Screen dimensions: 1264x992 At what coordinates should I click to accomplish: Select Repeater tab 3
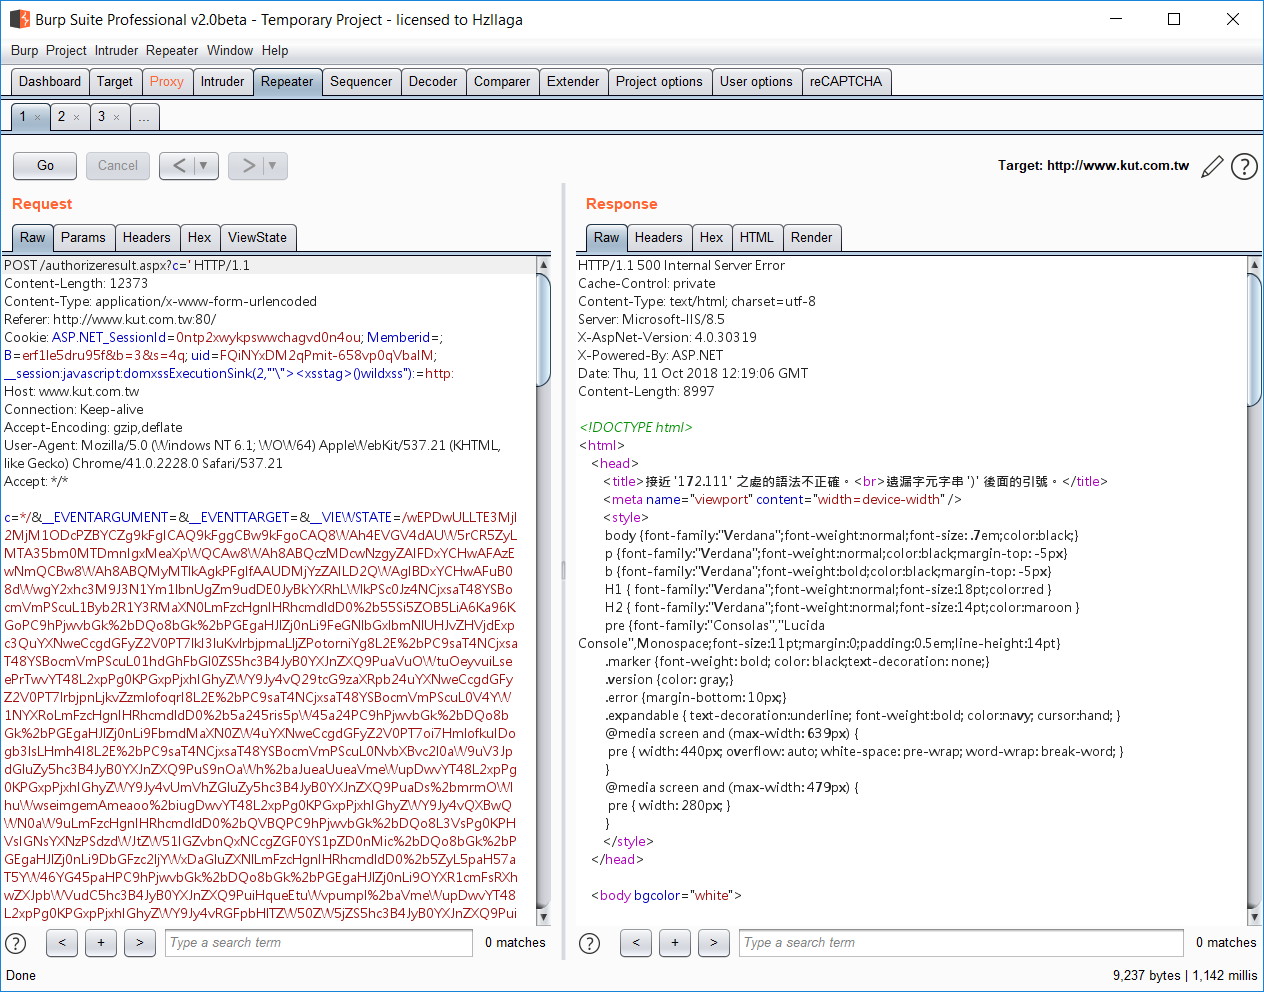coord(101,117)
